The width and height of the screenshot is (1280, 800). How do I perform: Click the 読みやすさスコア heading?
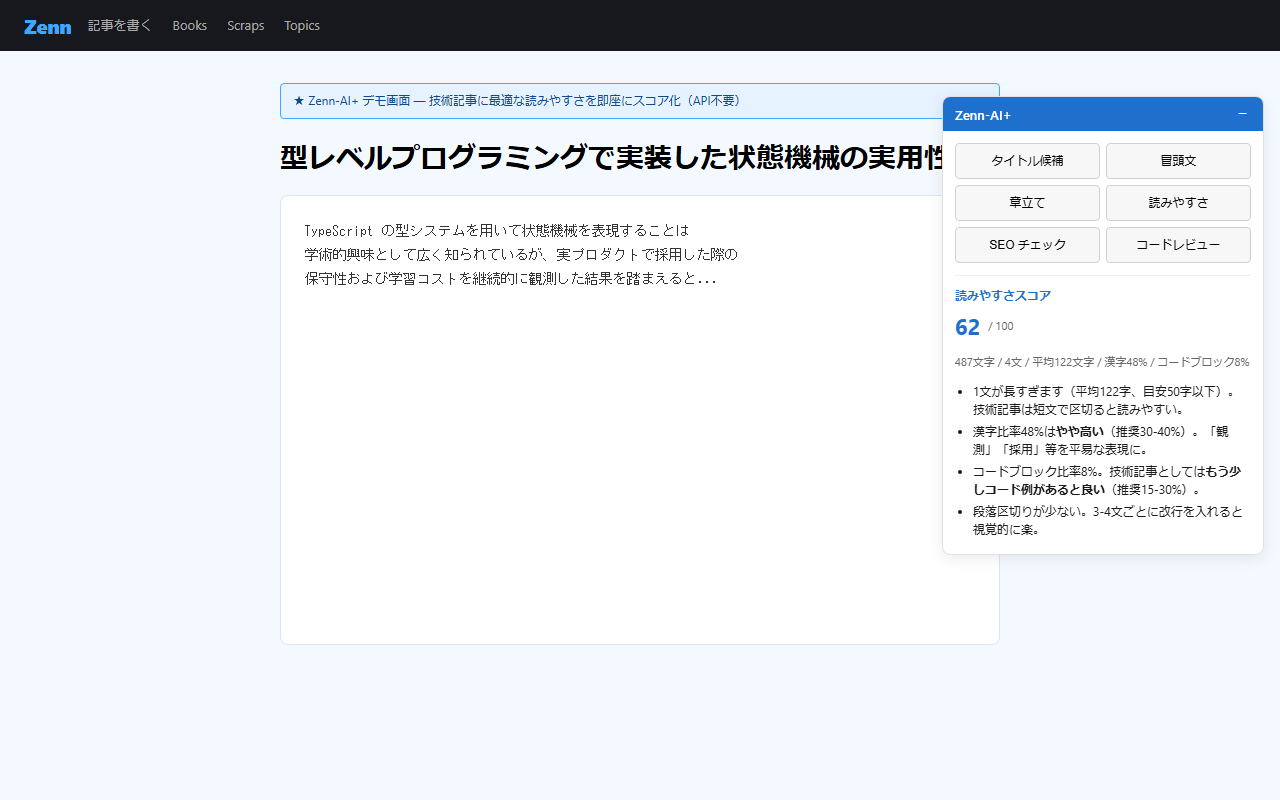1003,296
